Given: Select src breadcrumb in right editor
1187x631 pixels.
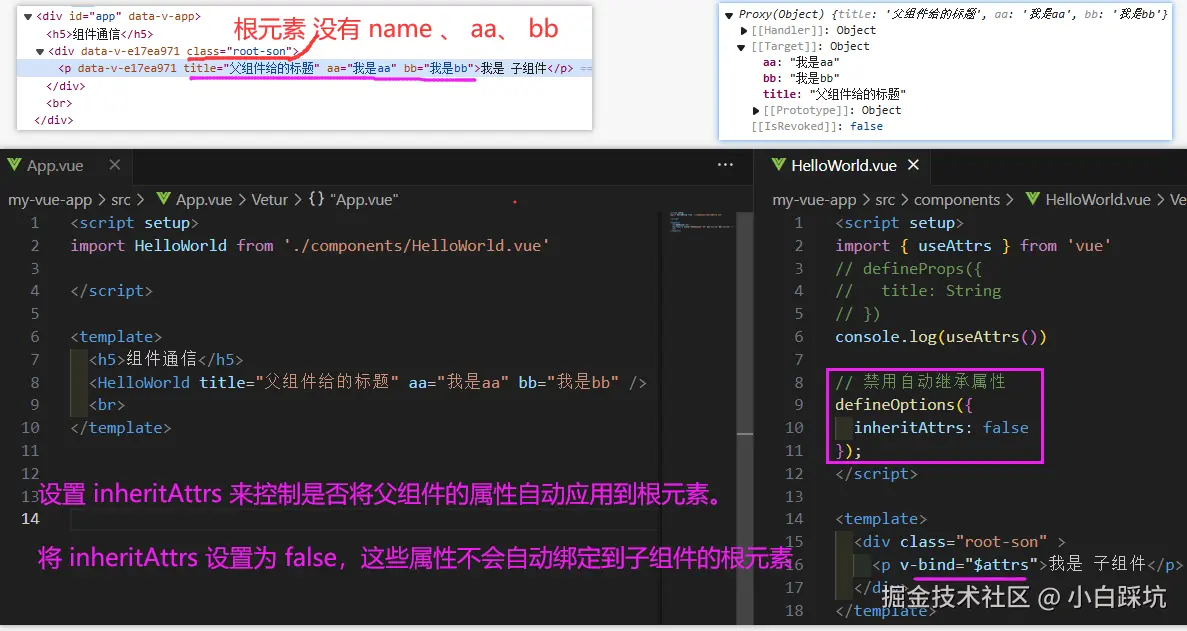Looking at the screenshot, I should [x=885, y=200].
